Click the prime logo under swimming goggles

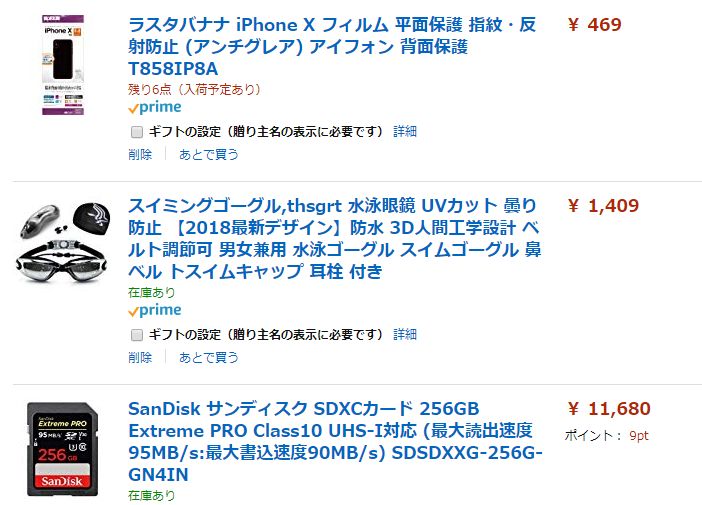point(155,311)
